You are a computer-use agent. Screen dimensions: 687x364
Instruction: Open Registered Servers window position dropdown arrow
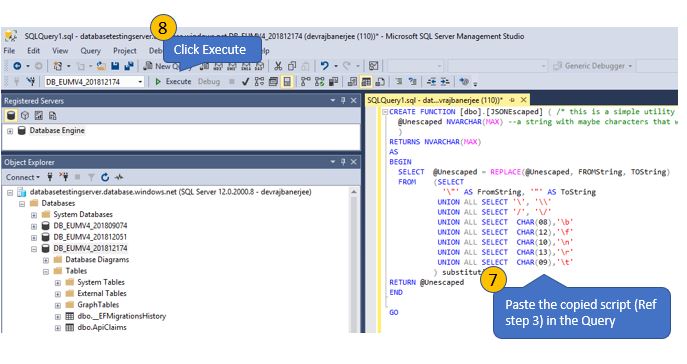click(333, 100)
